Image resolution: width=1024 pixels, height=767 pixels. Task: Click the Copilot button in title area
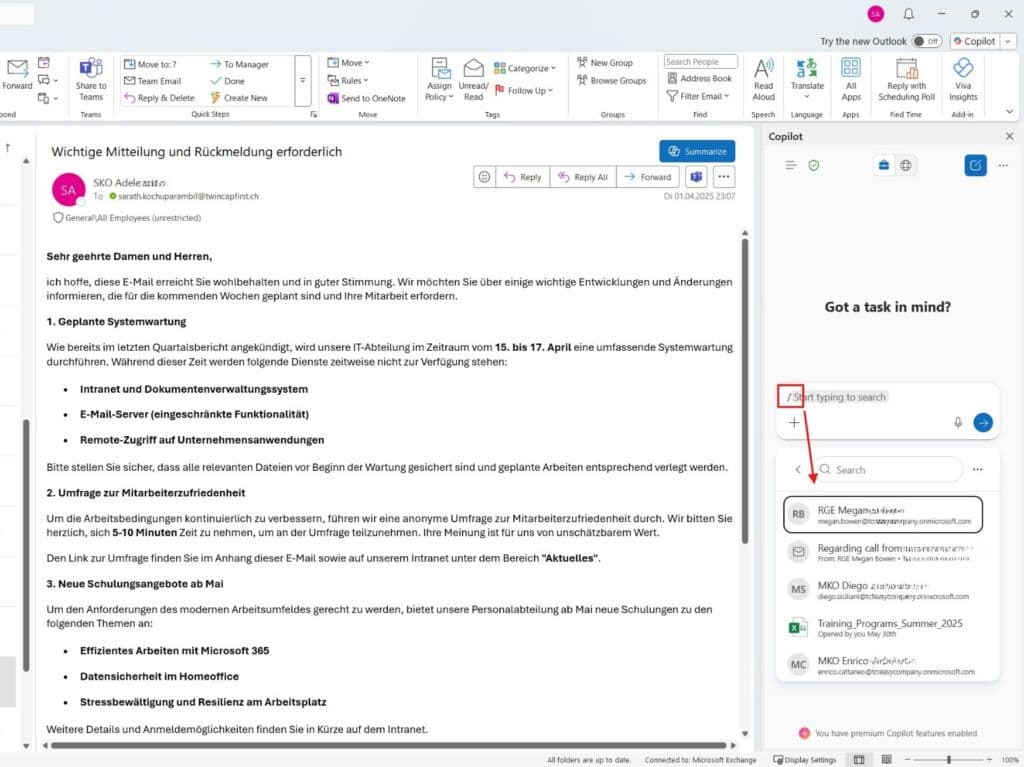pos(974,41)
